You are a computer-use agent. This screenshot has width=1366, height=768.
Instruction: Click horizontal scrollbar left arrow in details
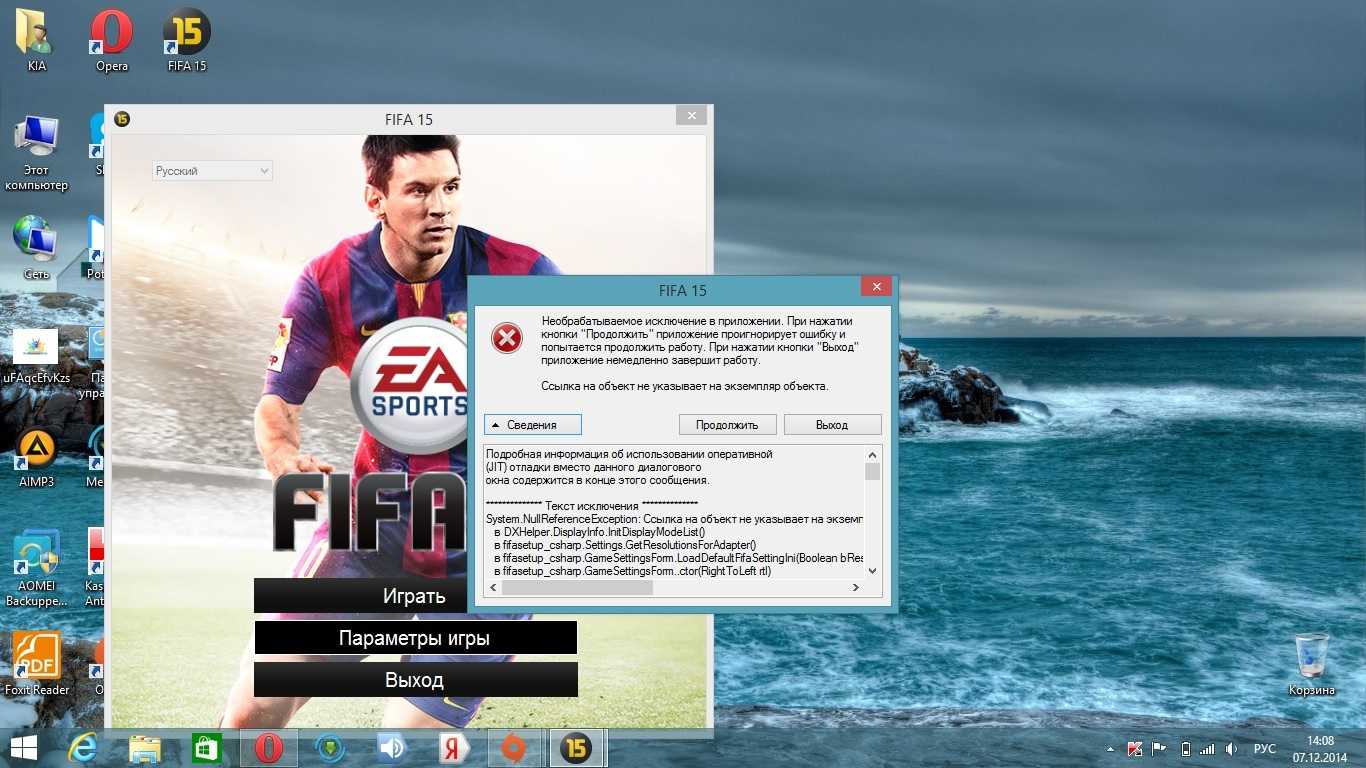493,588
